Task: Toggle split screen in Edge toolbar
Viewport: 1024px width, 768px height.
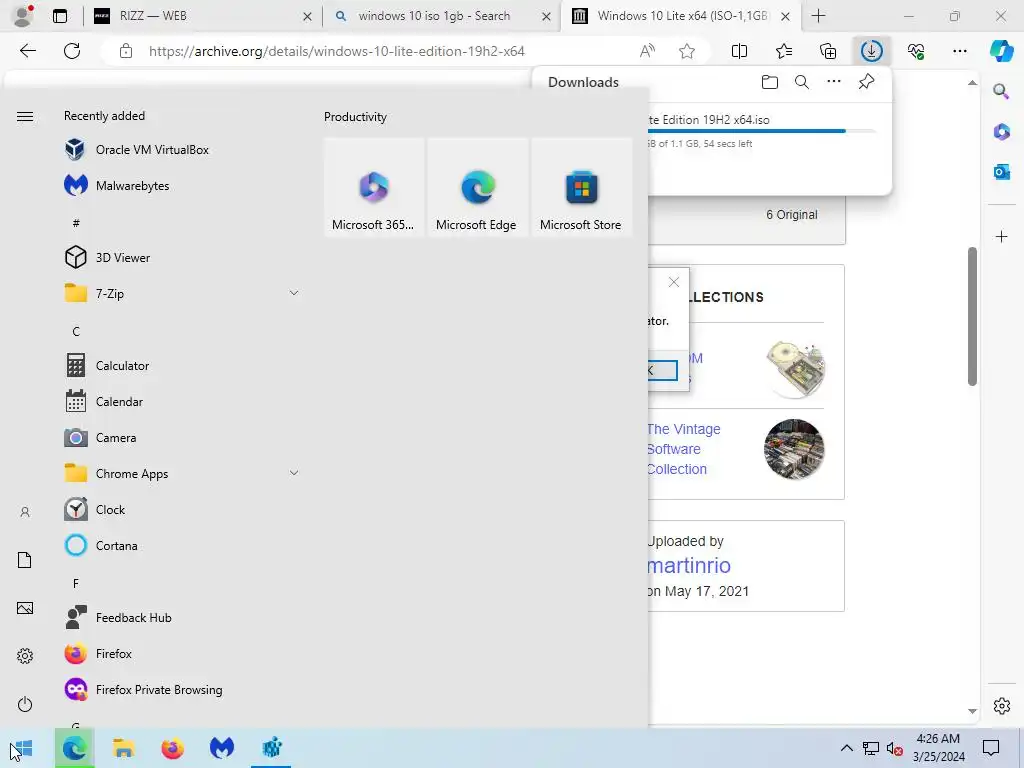Action: [739, 51]
